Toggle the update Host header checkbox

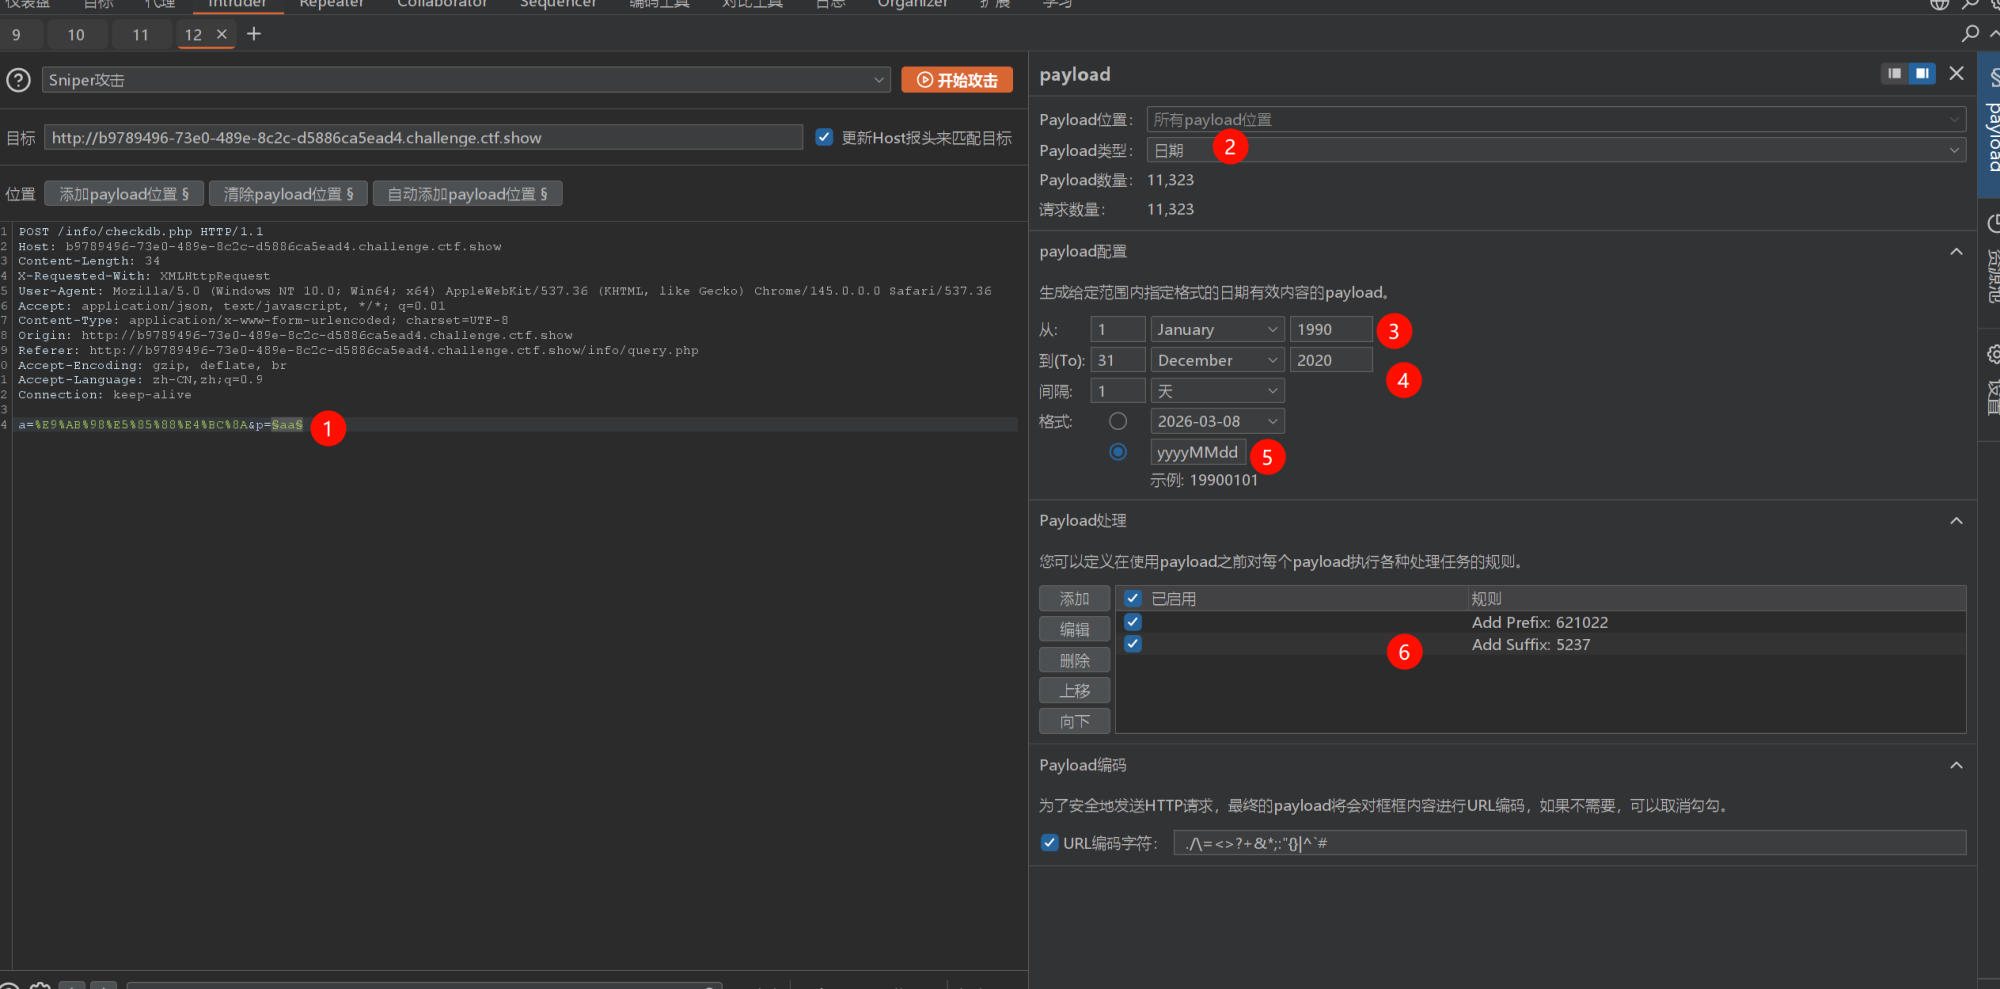tap(824, 137)
